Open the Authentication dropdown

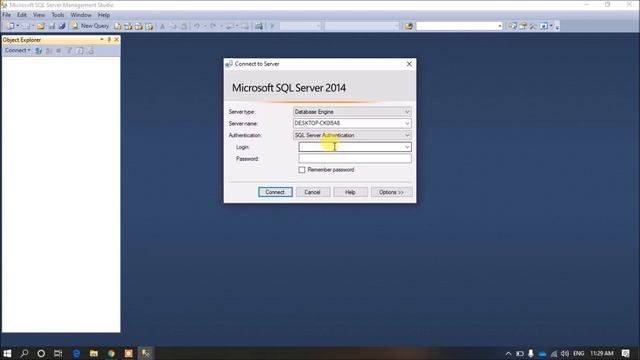407,135
